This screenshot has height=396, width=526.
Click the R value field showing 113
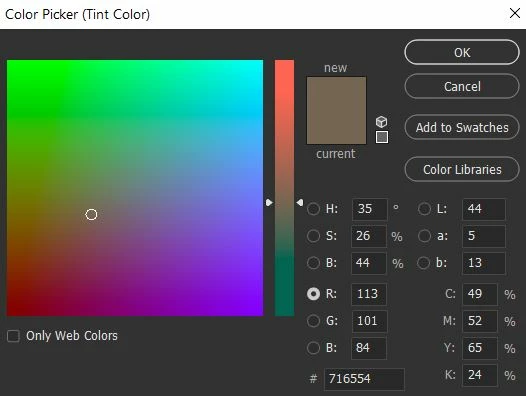tap(369, 294)
